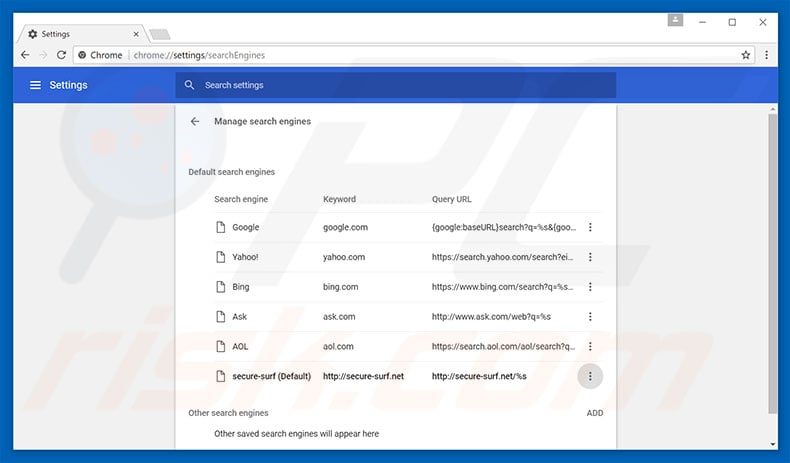Open more actions for Bing
This screenshot has height=463, width=790.
[590, 287]
